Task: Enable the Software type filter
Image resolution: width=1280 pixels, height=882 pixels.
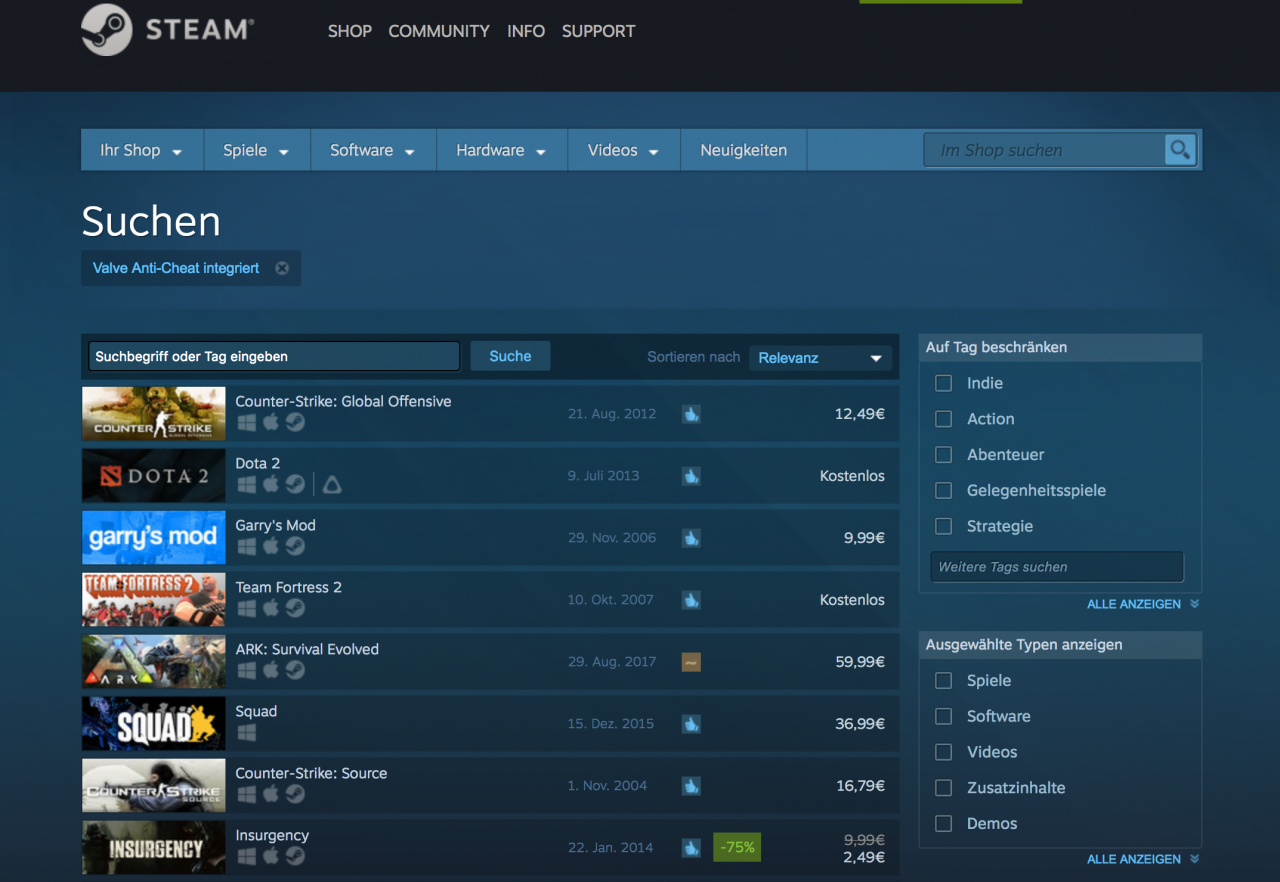Action: (x=943, y=717)
